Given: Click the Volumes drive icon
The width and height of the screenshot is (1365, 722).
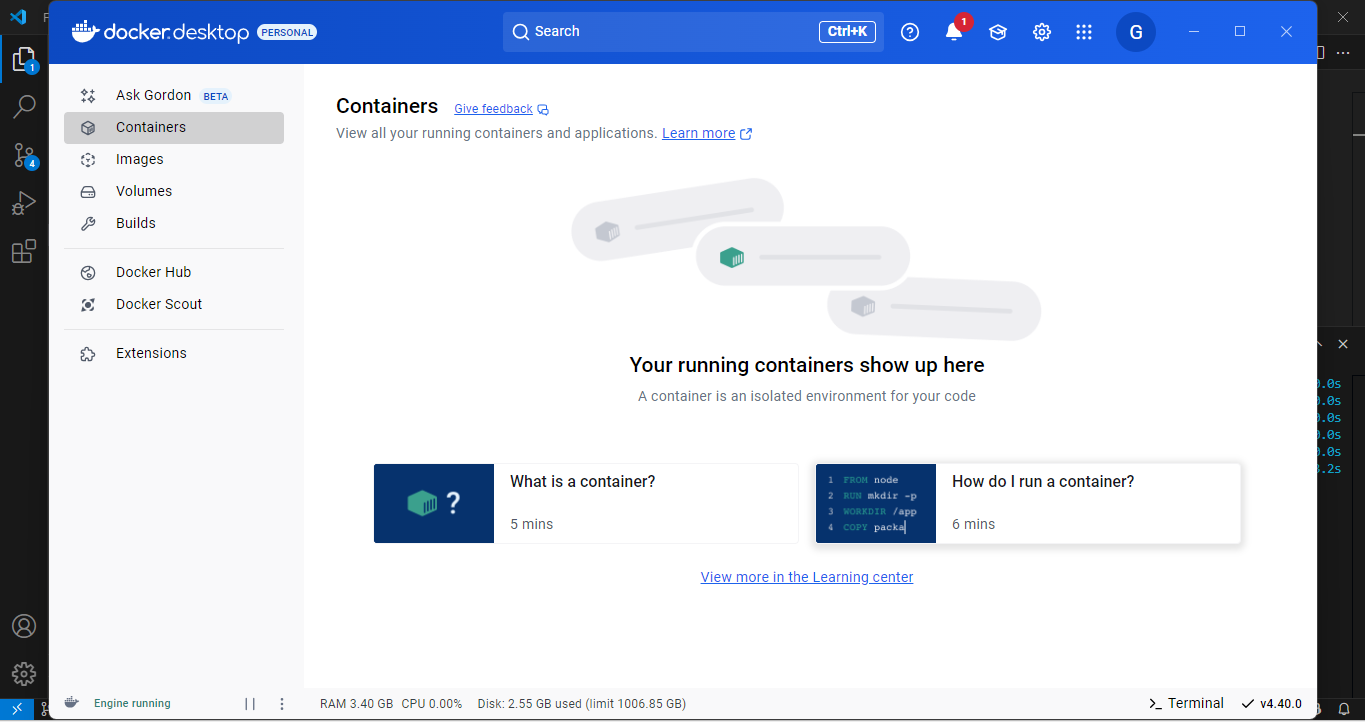Looking at the screenshot, I should coord(88,192).
